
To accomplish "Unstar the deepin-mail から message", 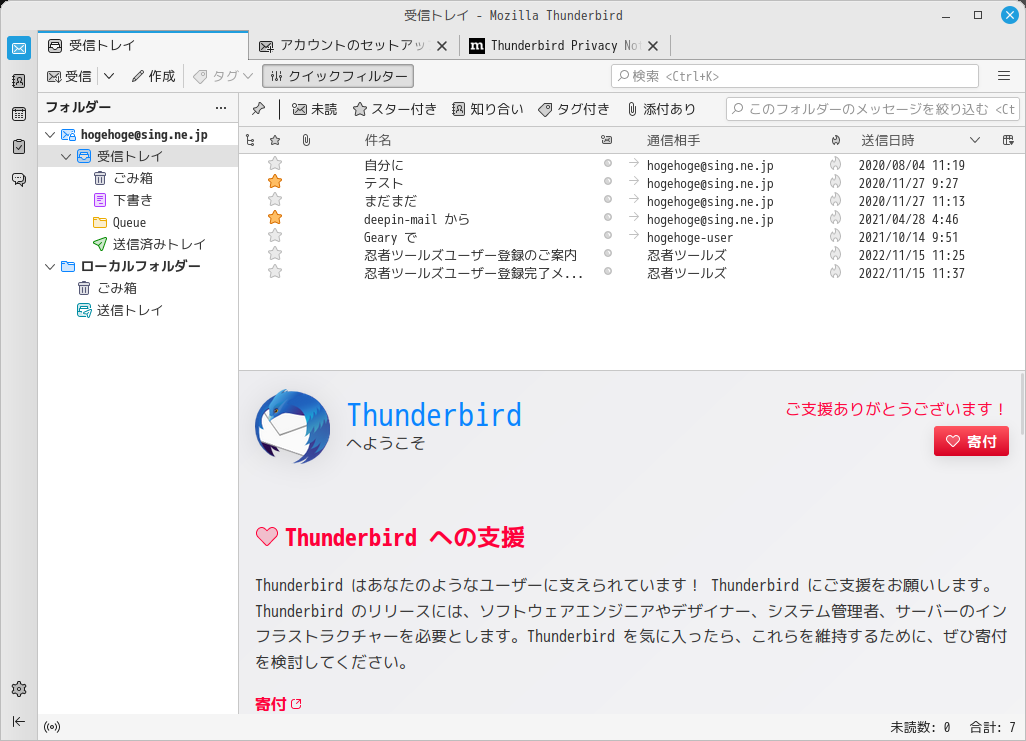I will click(275, 217).
